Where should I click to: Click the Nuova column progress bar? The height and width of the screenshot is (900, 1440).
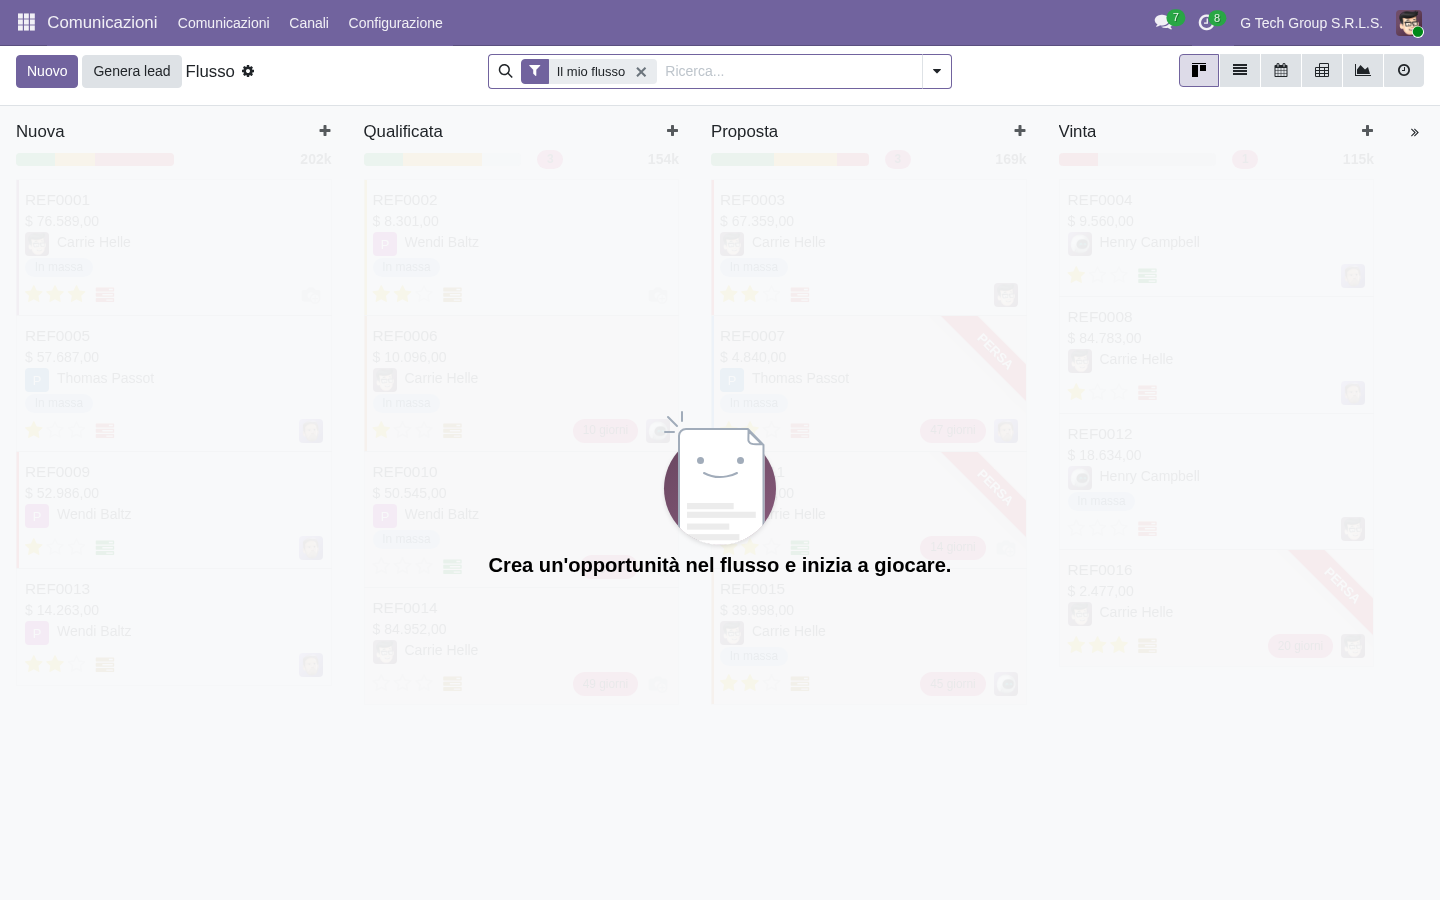pos(95,159)
